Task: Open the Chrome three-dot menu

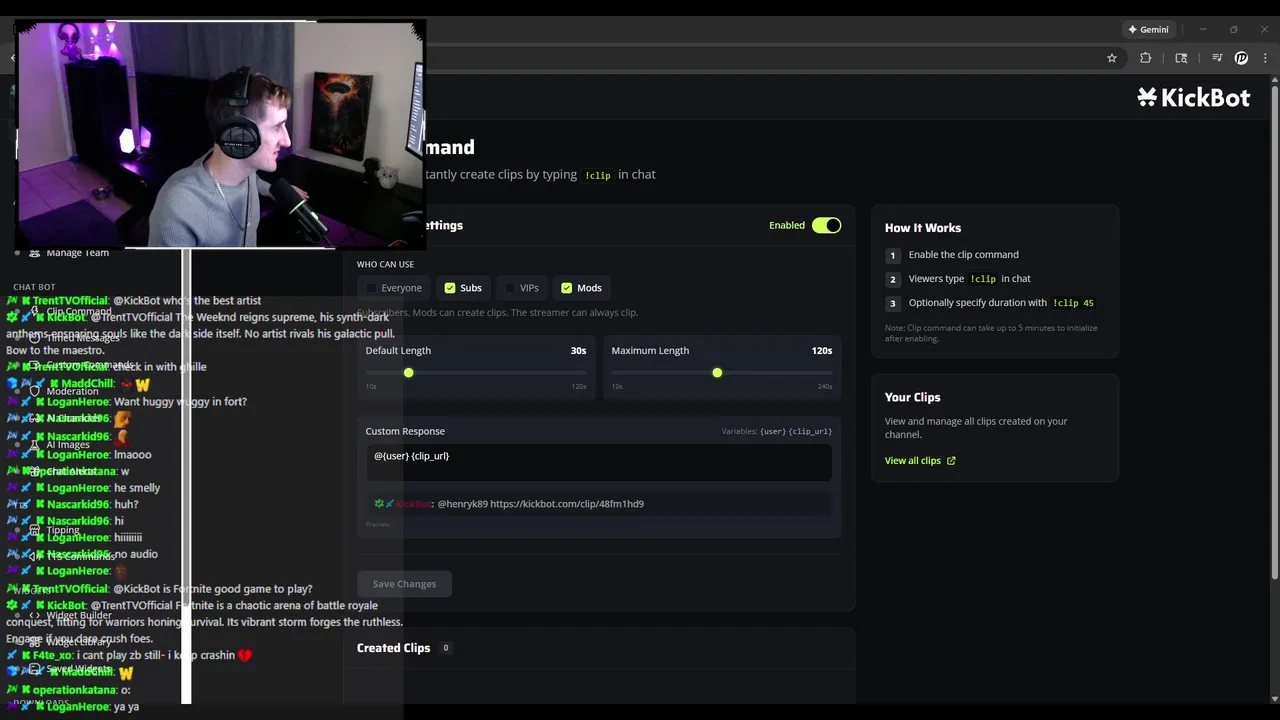Action: pos(1264,58)
